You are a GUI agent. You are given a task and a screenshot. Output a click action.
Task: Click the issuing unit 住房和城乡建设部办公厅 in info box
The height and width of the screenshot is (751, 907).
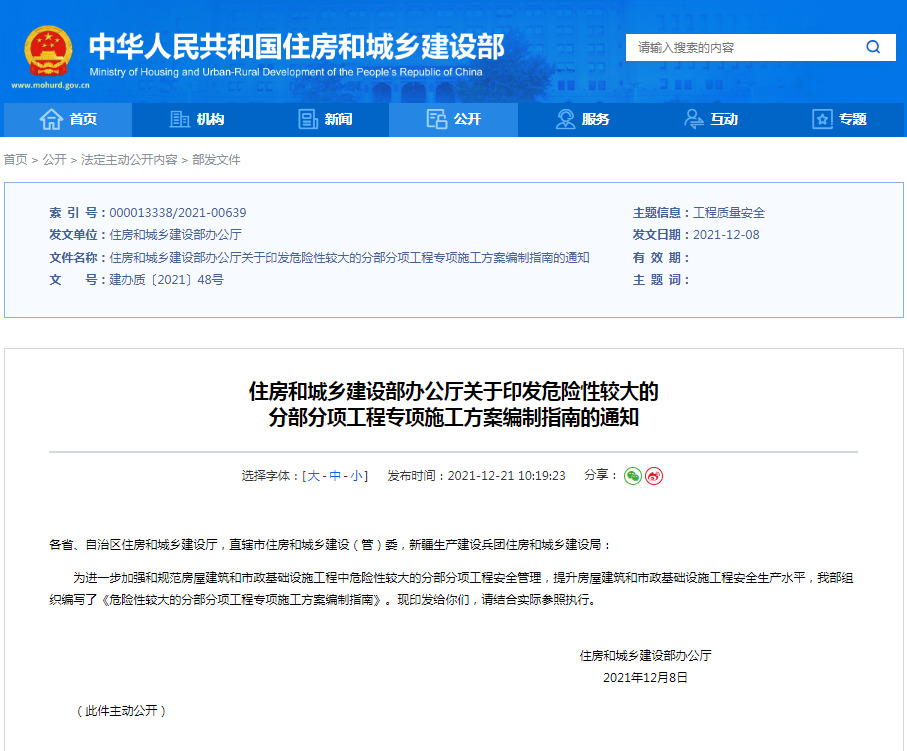click(x=175, y=235)
